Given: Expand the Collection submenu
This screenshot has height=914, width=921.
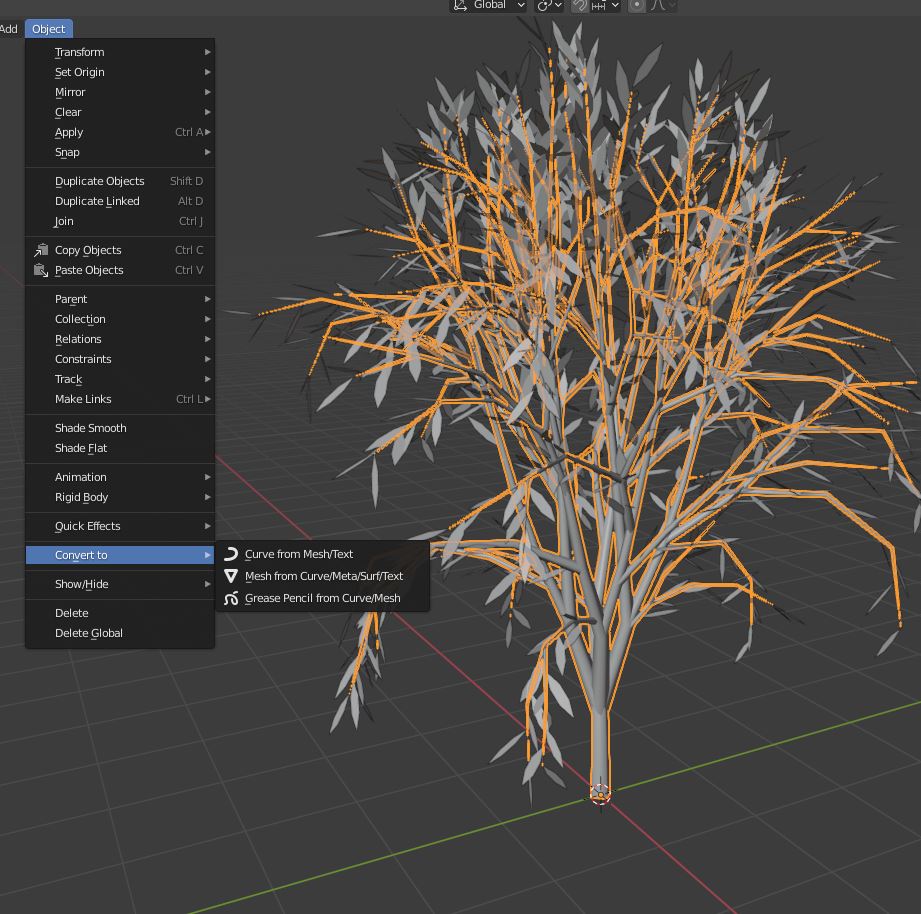Looking at the screenshot, I should (x=120, y=319).
